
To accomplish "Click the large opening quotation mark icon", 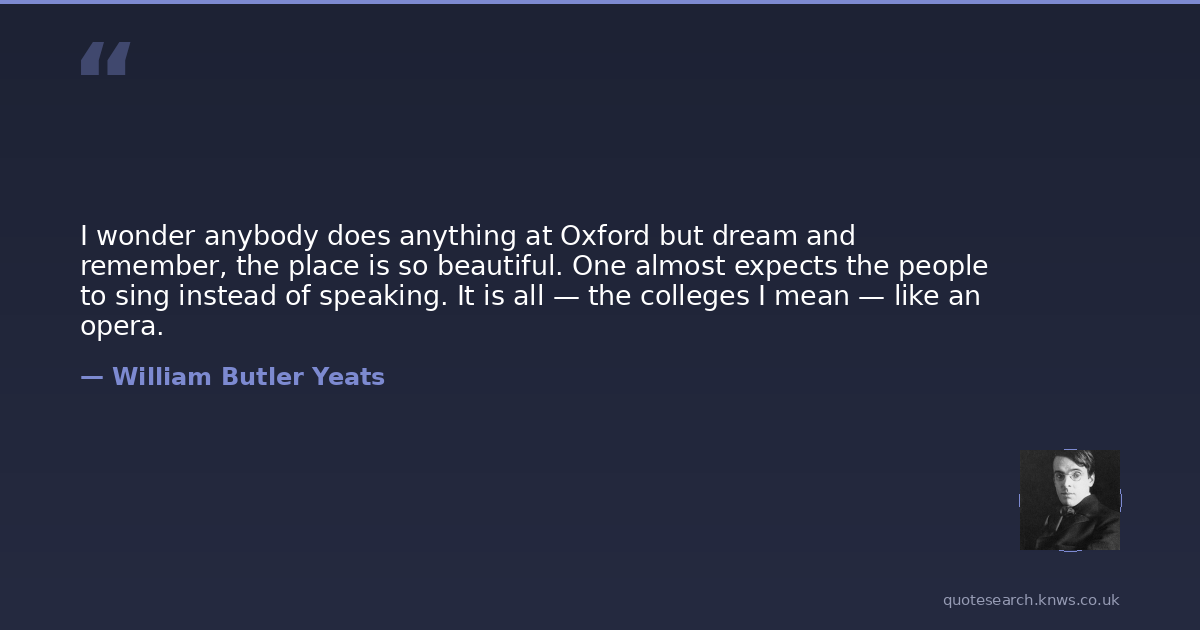I will point(105,59).
